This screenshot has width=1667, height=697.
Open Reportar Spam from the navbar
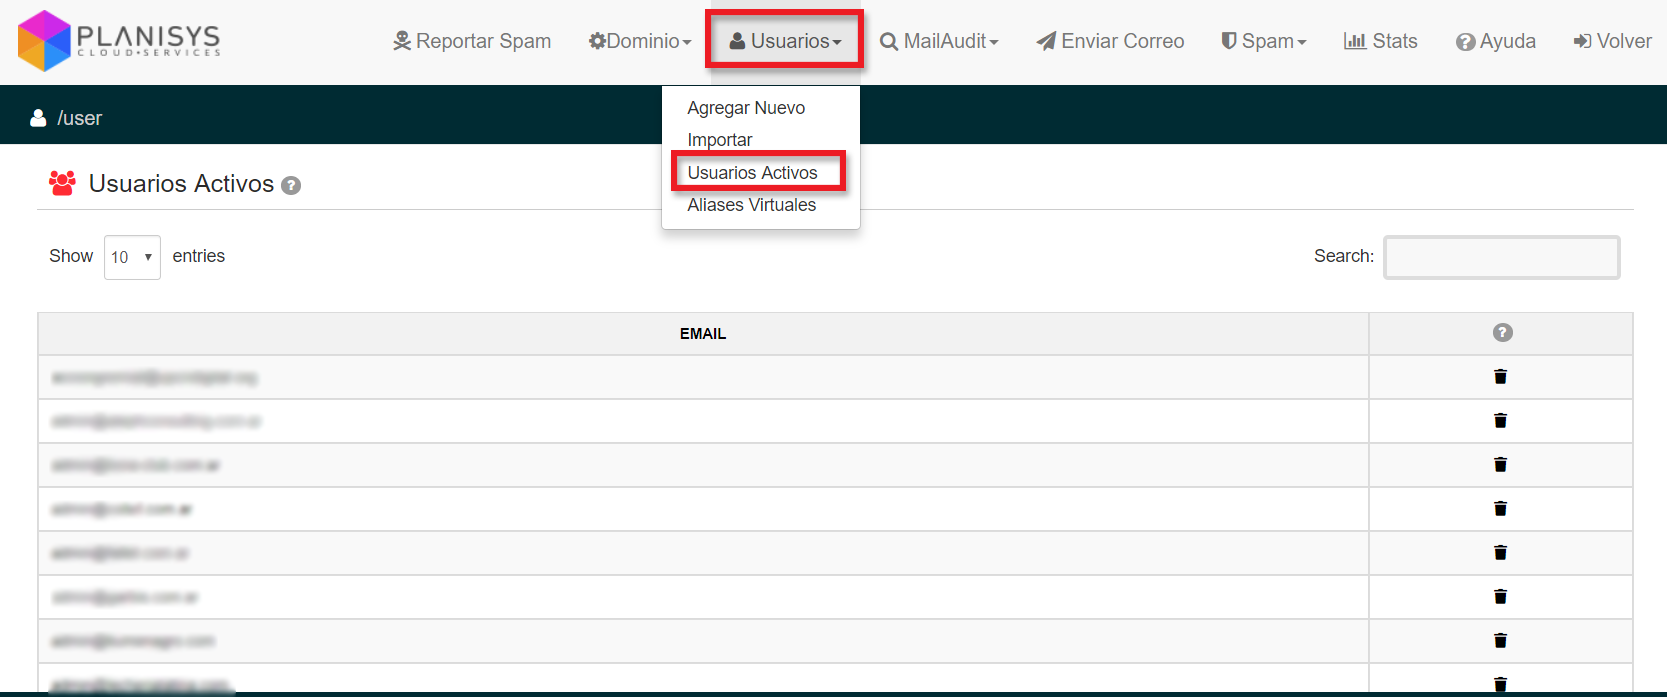472,41
